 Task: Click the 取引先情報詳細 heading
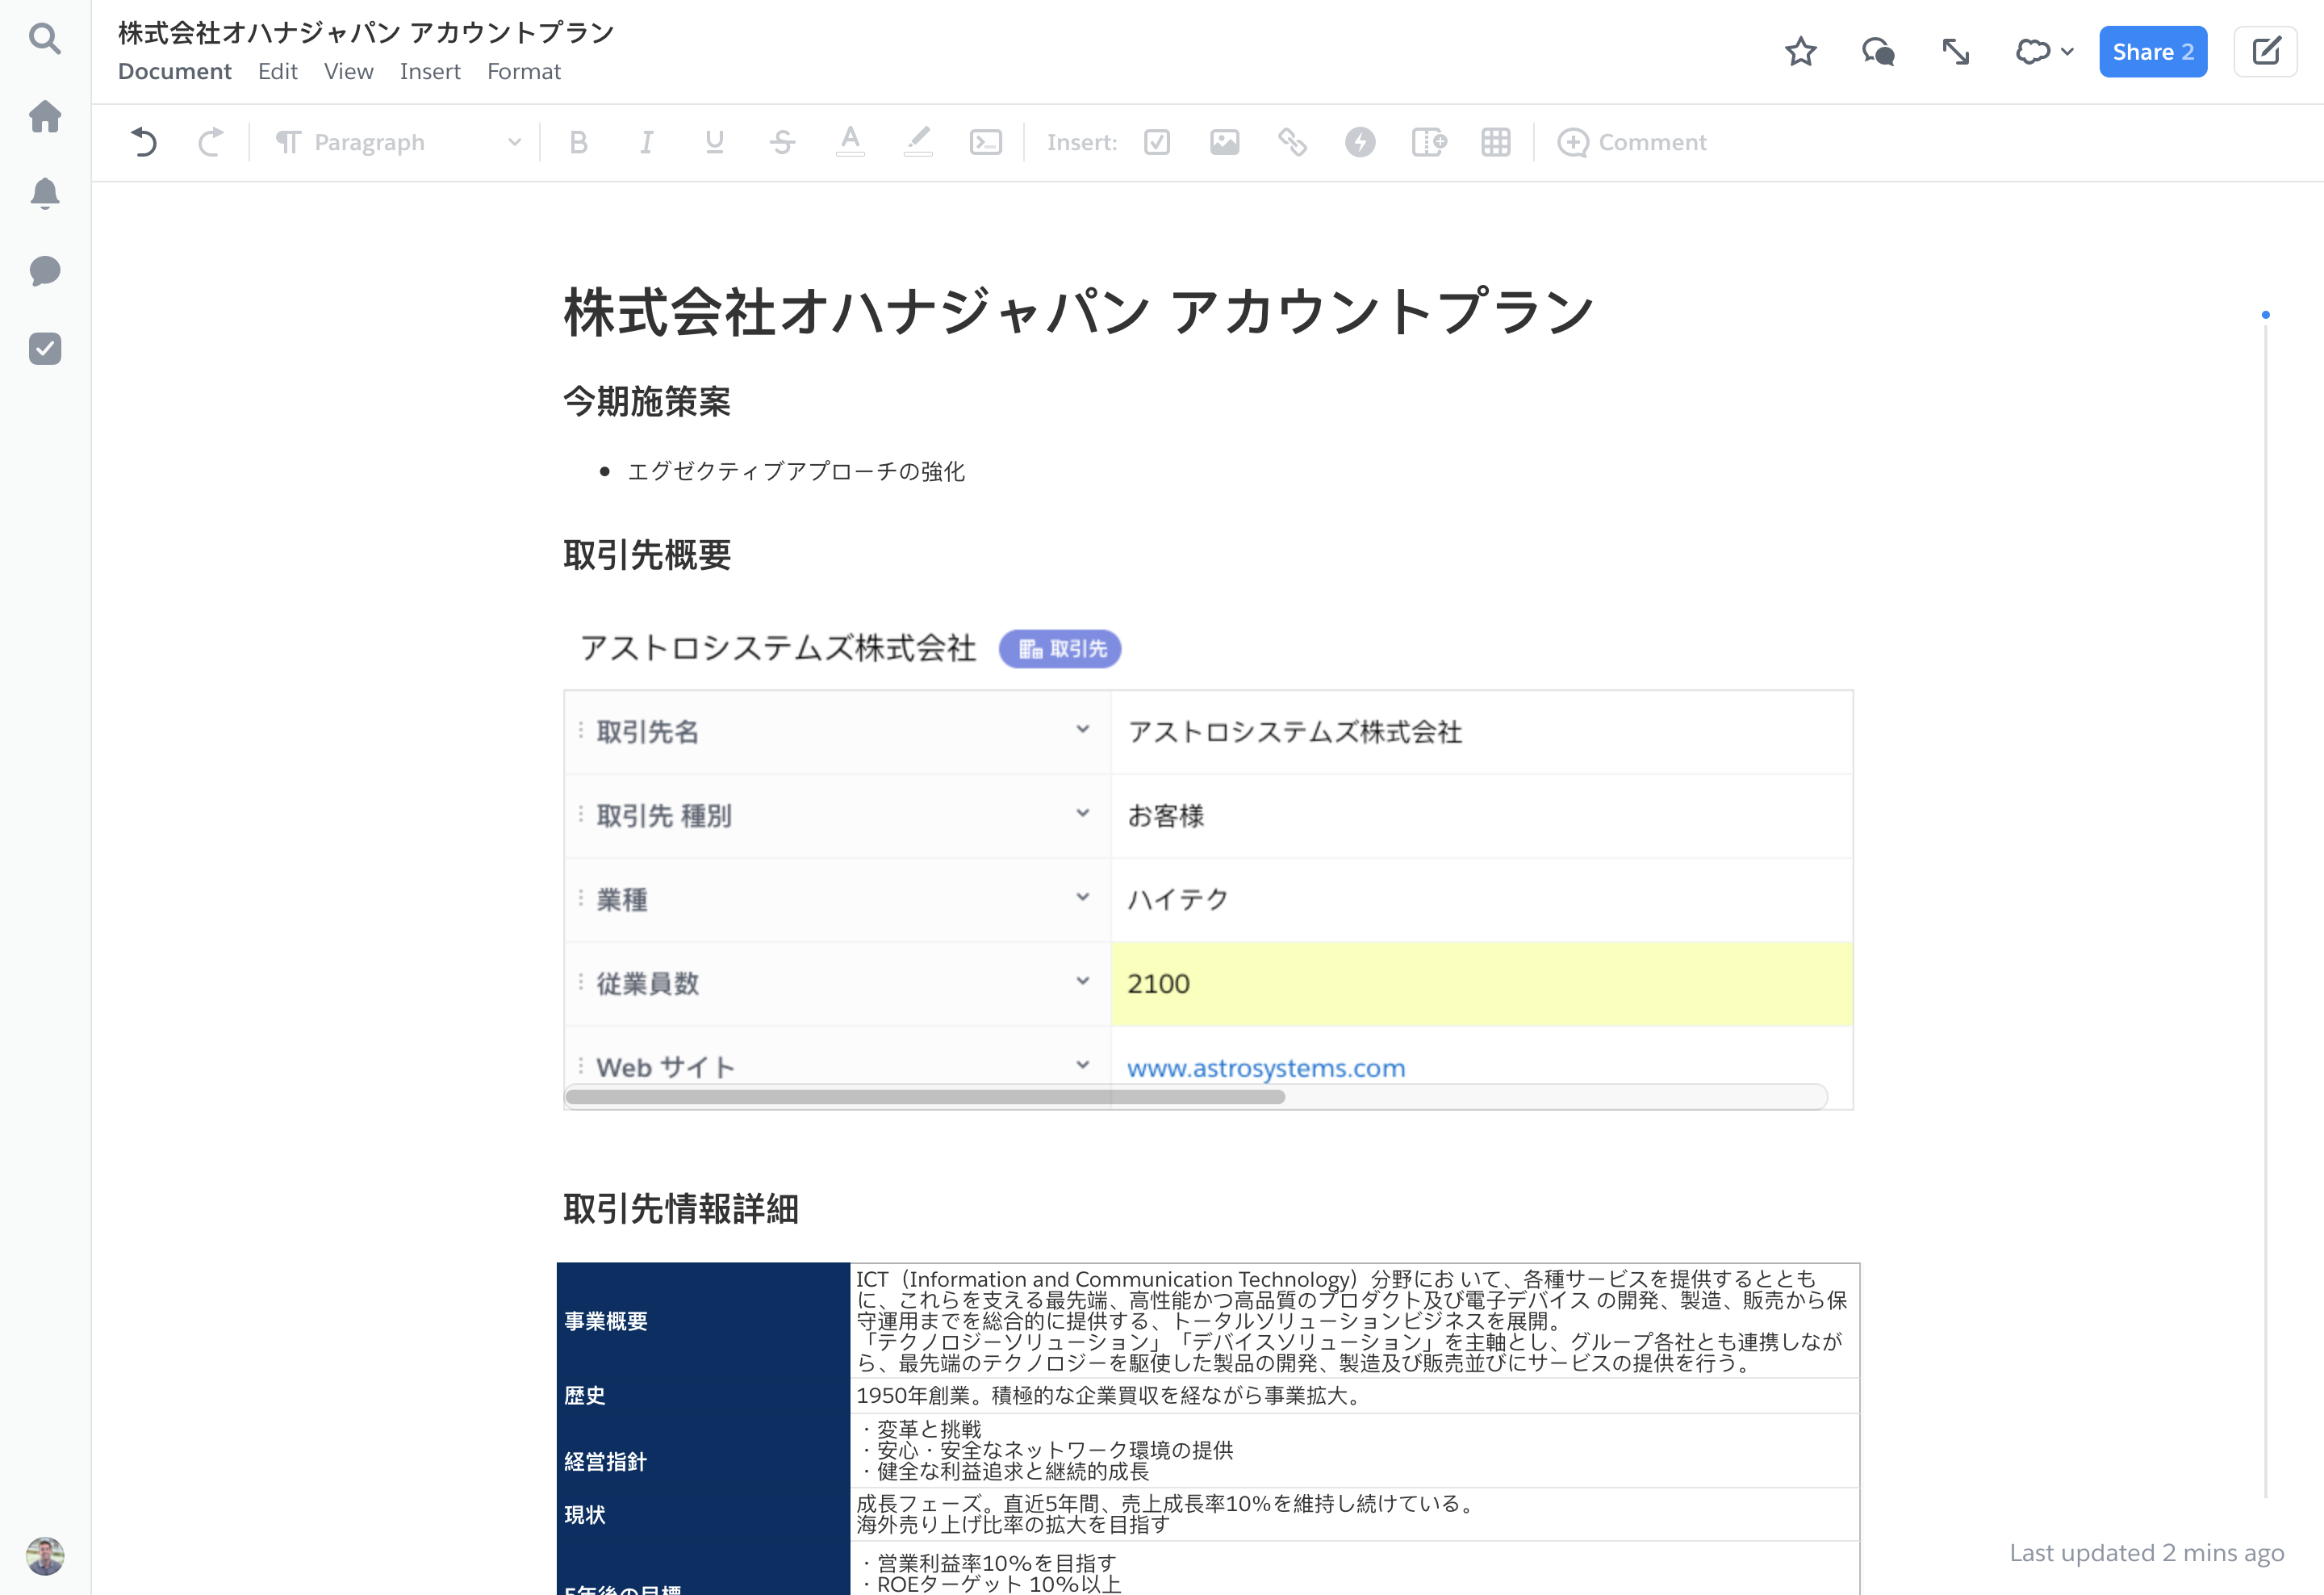pyautogui.click(x=681, y=1209)
